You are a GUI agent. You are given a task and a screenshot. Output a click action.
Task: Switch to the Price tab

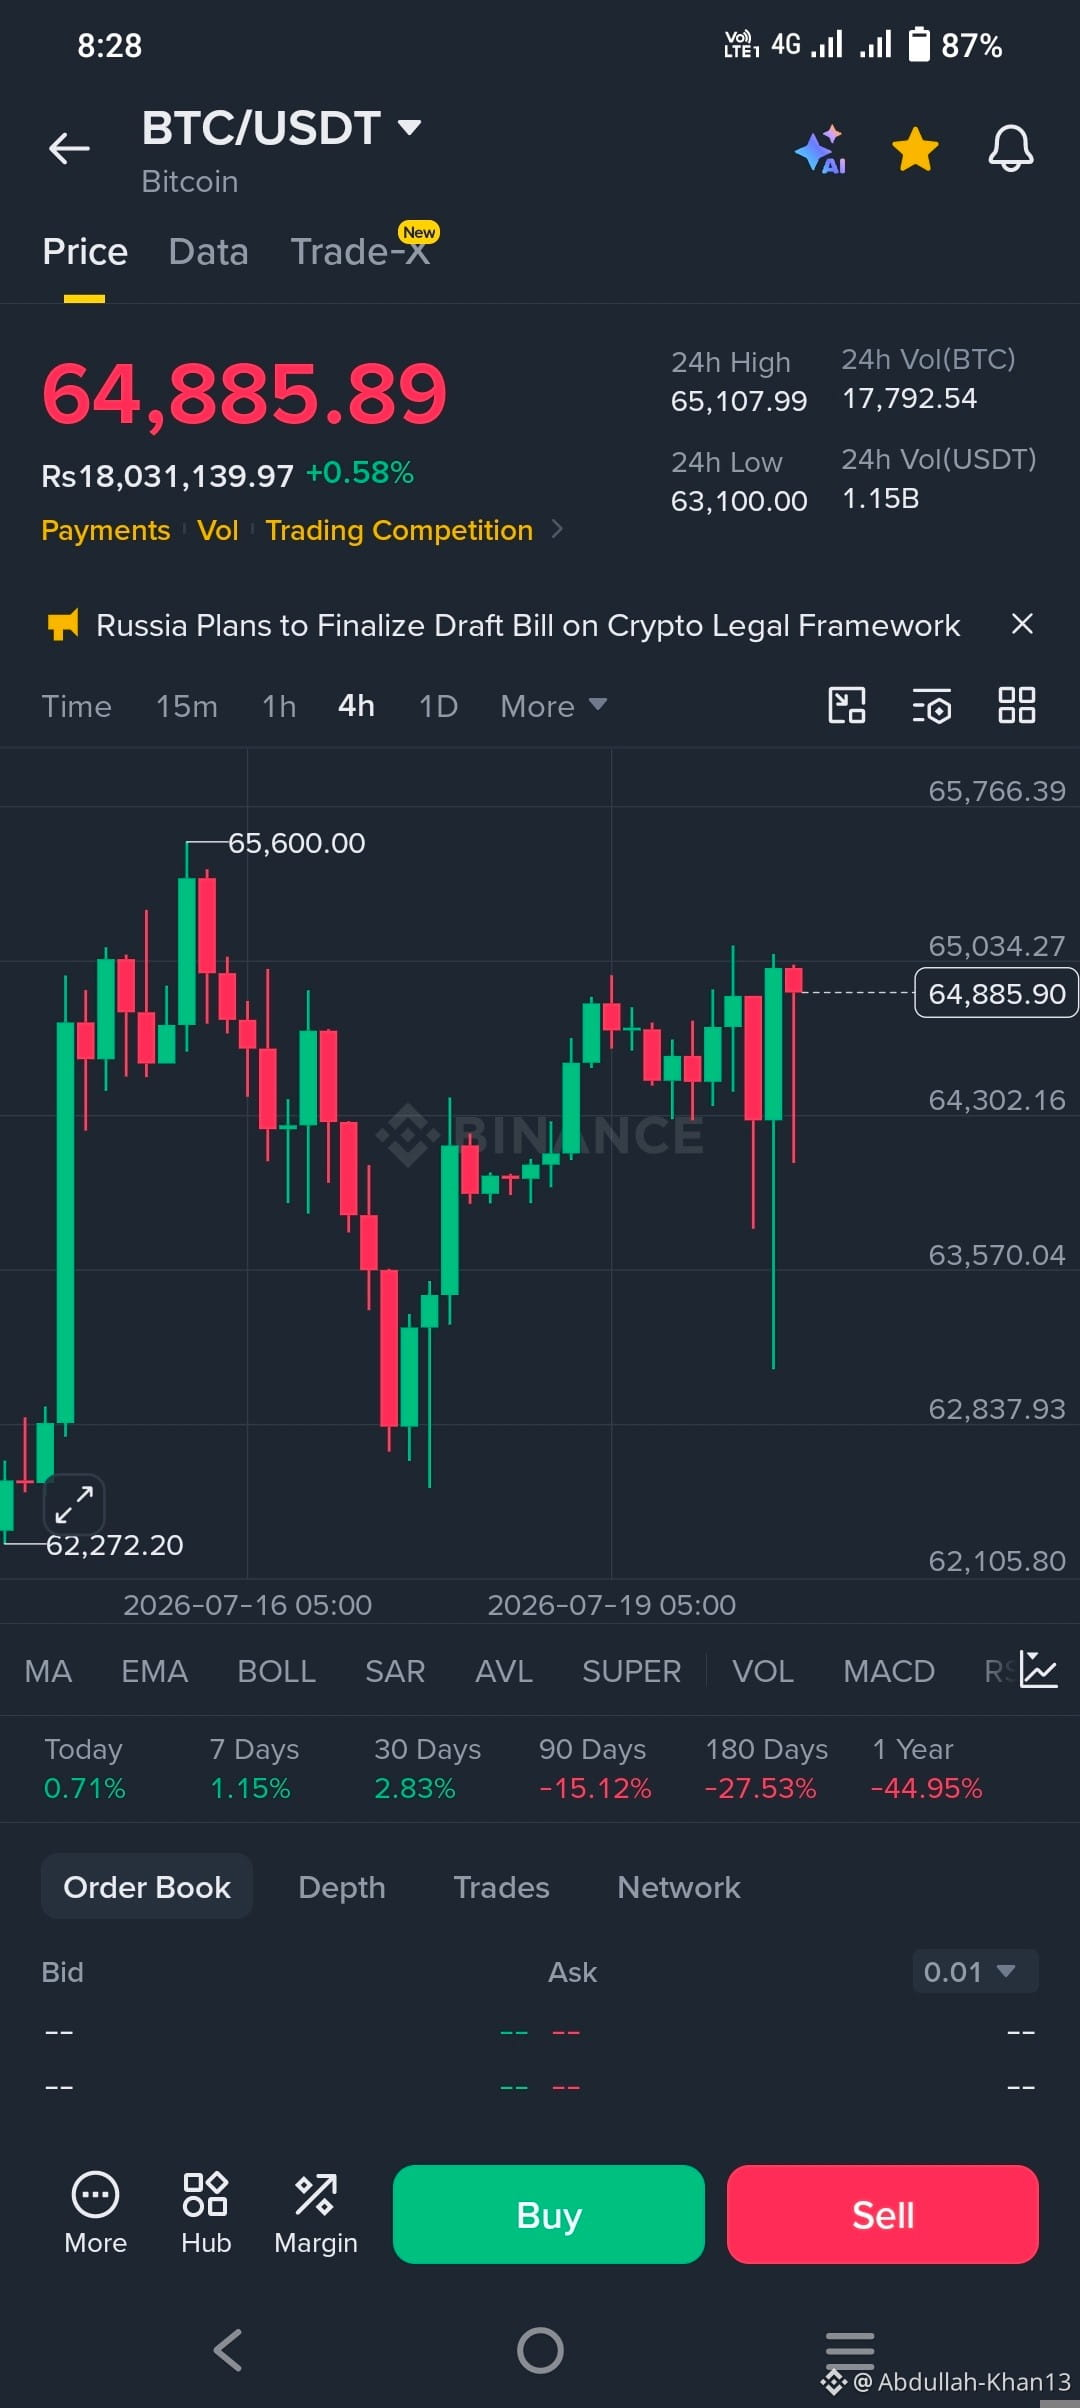point(85,251)
